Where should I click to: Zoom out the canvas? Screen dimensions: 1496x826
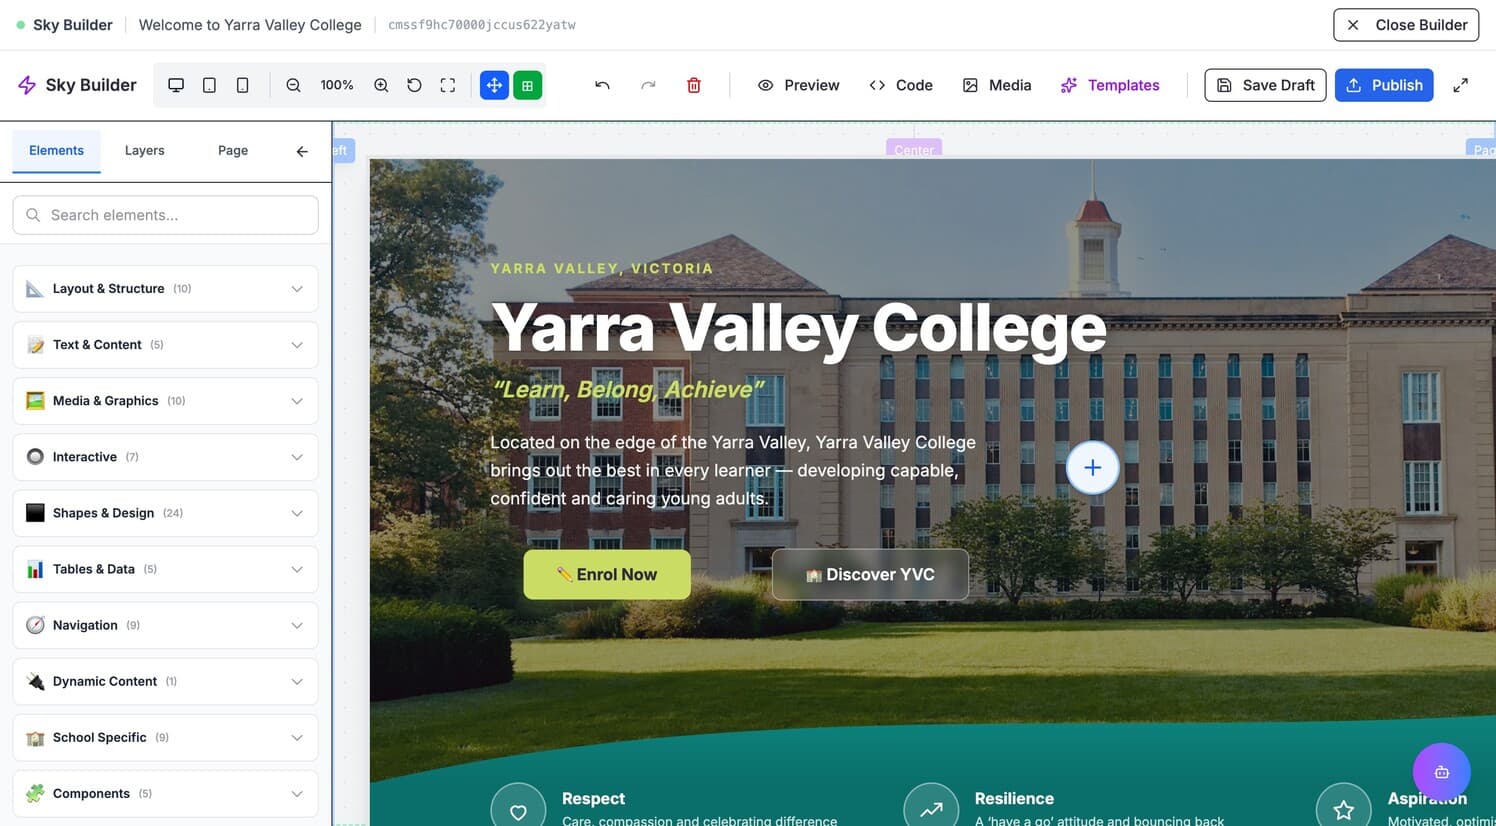[293, 85]
